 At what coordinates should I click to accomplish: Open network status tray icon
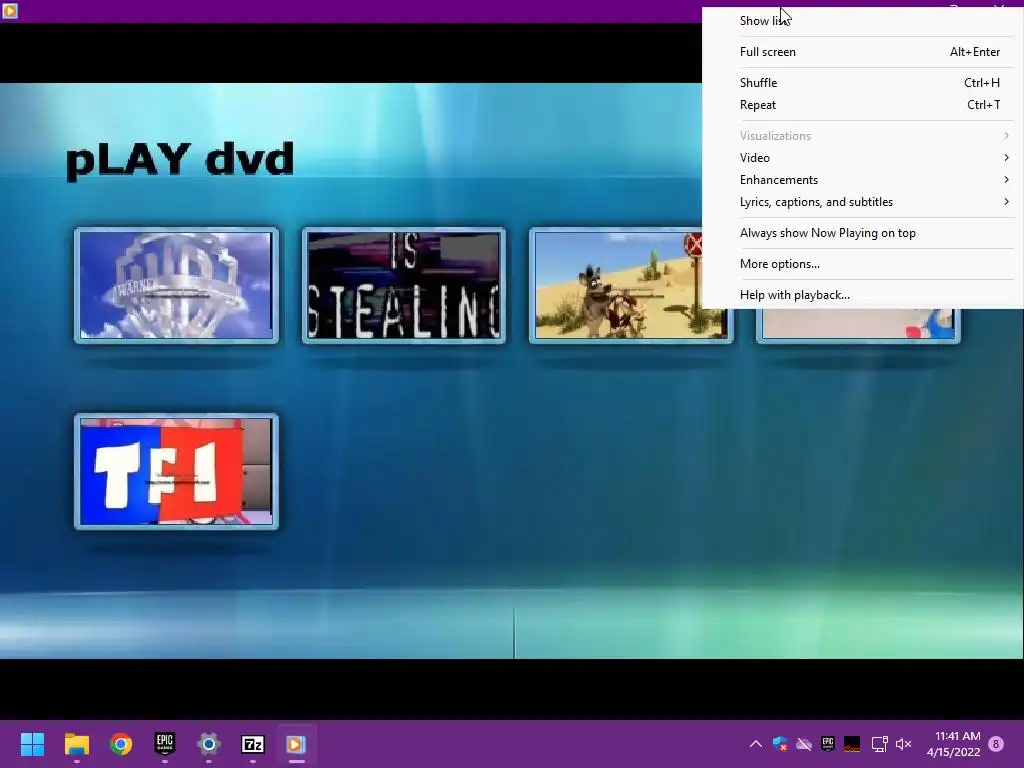tap(879, 744)
